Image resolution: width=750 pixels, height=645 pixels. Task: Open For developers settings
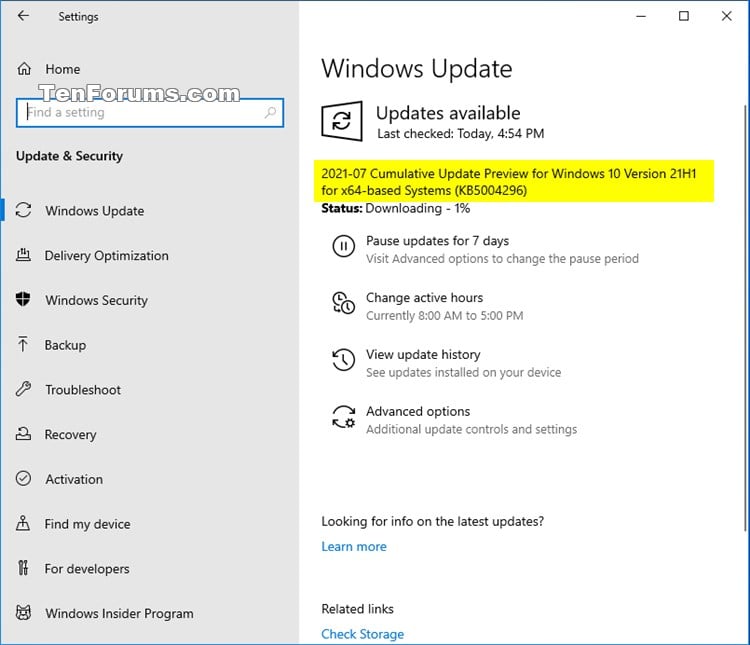tap(87, 569)
